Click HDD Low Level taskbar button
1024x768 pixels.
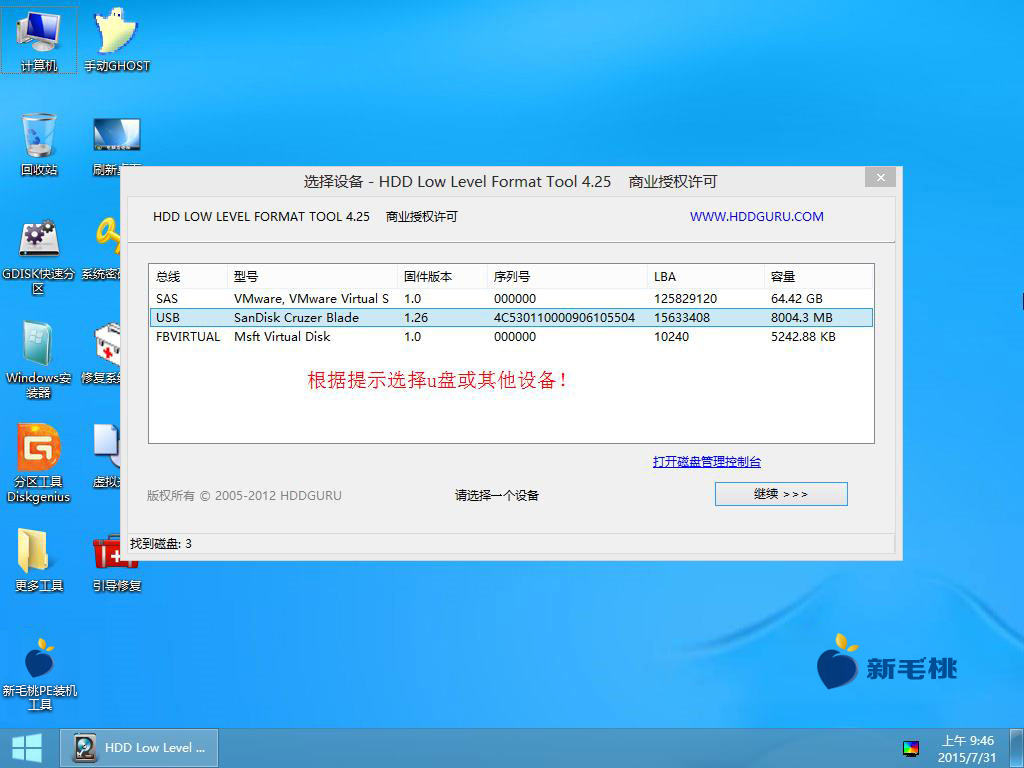click(x=139, y=748)
